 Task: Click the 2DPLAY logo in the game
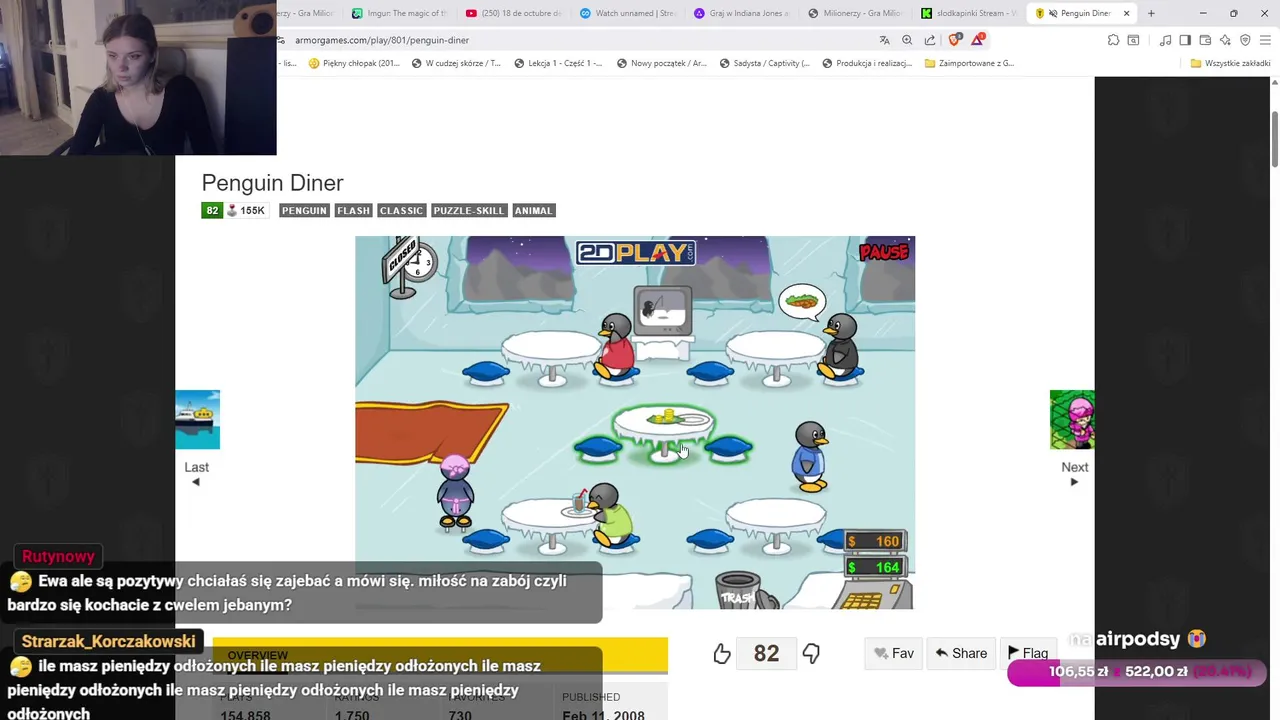[x=635, y=252]
